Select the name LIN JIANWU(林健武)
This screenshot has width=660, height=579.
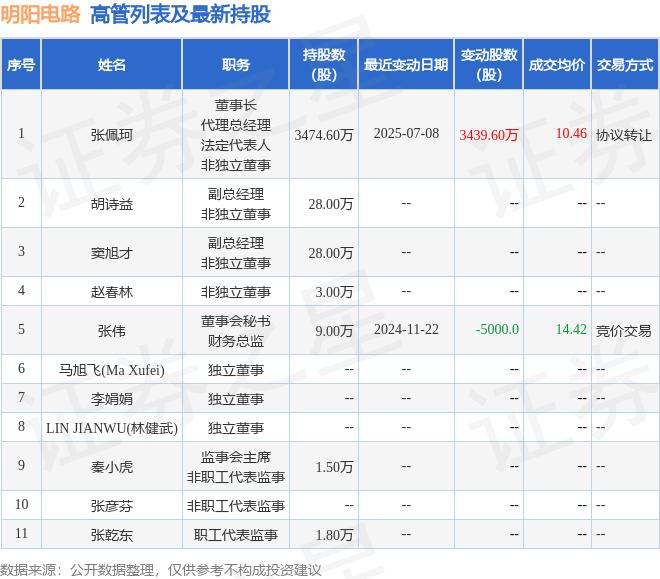pyautogui.click(x=112, y=428)
